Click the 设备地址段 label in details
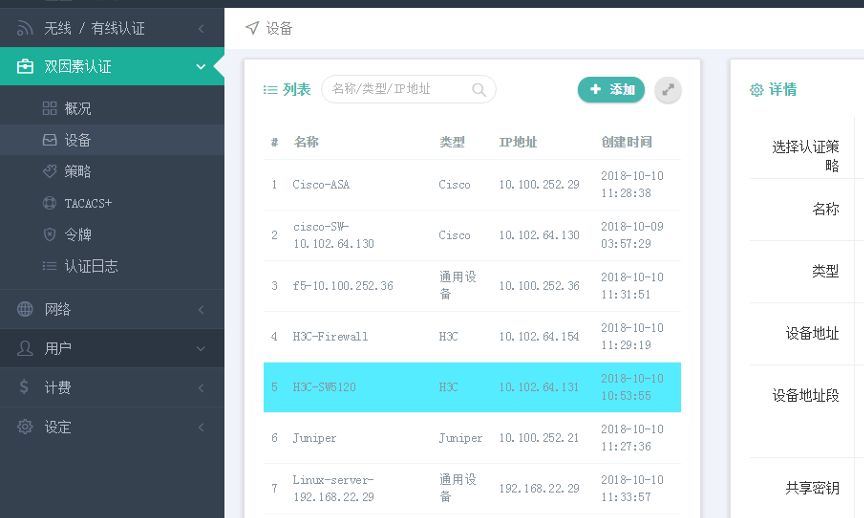 806,395
